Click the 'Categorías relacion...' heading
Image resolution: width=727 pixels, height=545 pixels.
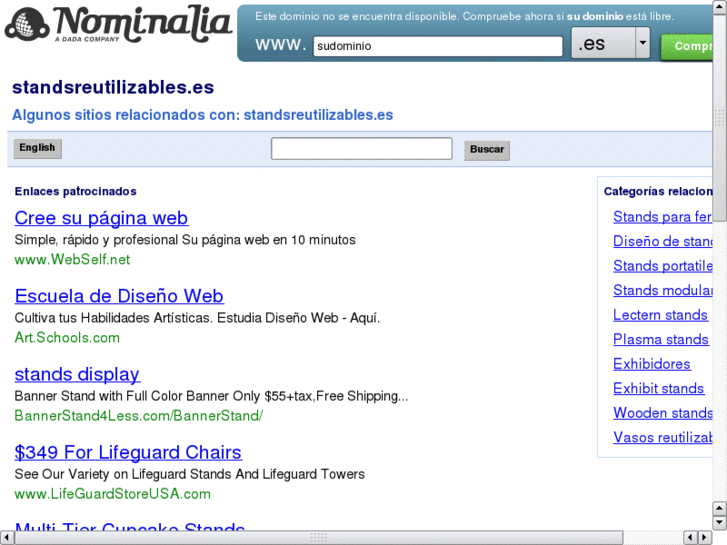[658, 192]
